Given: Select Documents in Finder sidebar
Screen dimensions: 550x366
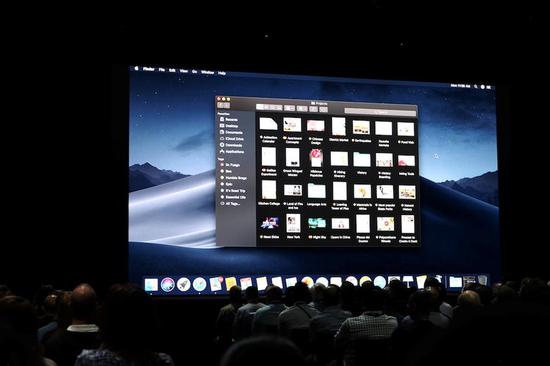Looking at the screenshot, I should pyautogui.click(x=231, y=132).
